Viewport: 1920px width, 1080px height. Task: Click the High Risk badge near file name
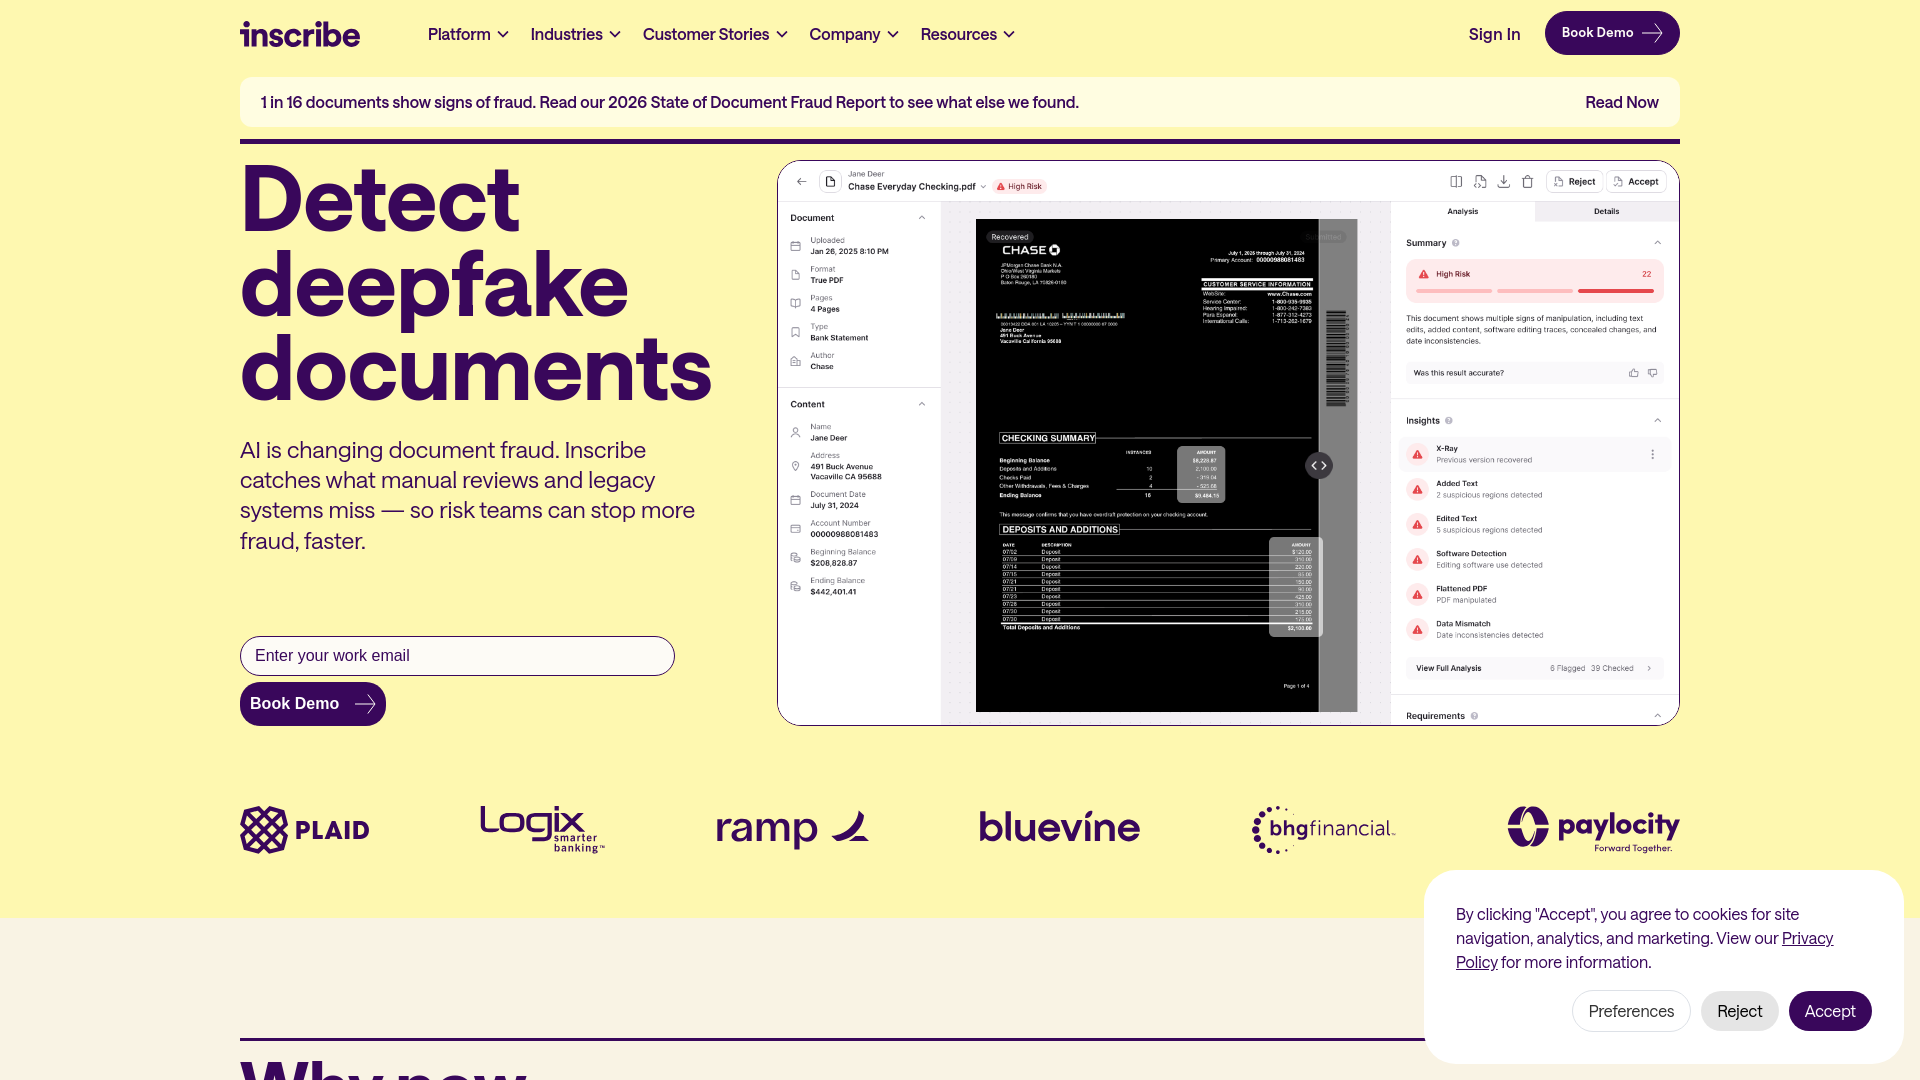(1019, 187)
